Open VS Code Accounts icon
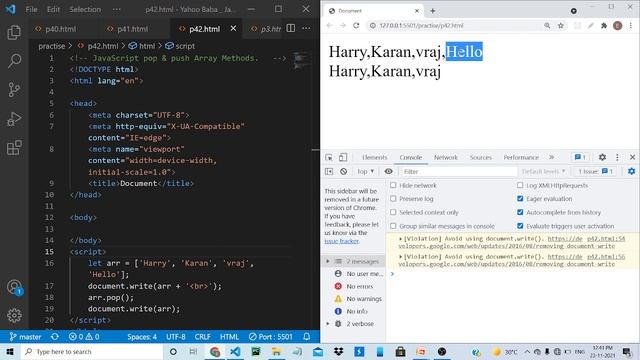This screenshot has width=640, height=360. (14, 287)
